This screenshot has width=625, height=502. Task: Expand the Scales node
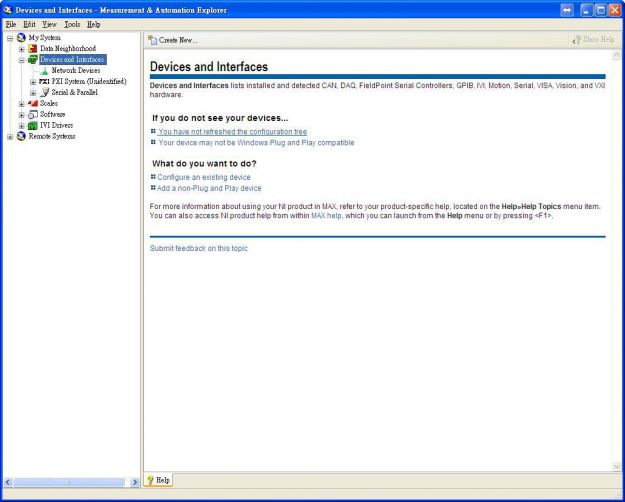[22, 104]
